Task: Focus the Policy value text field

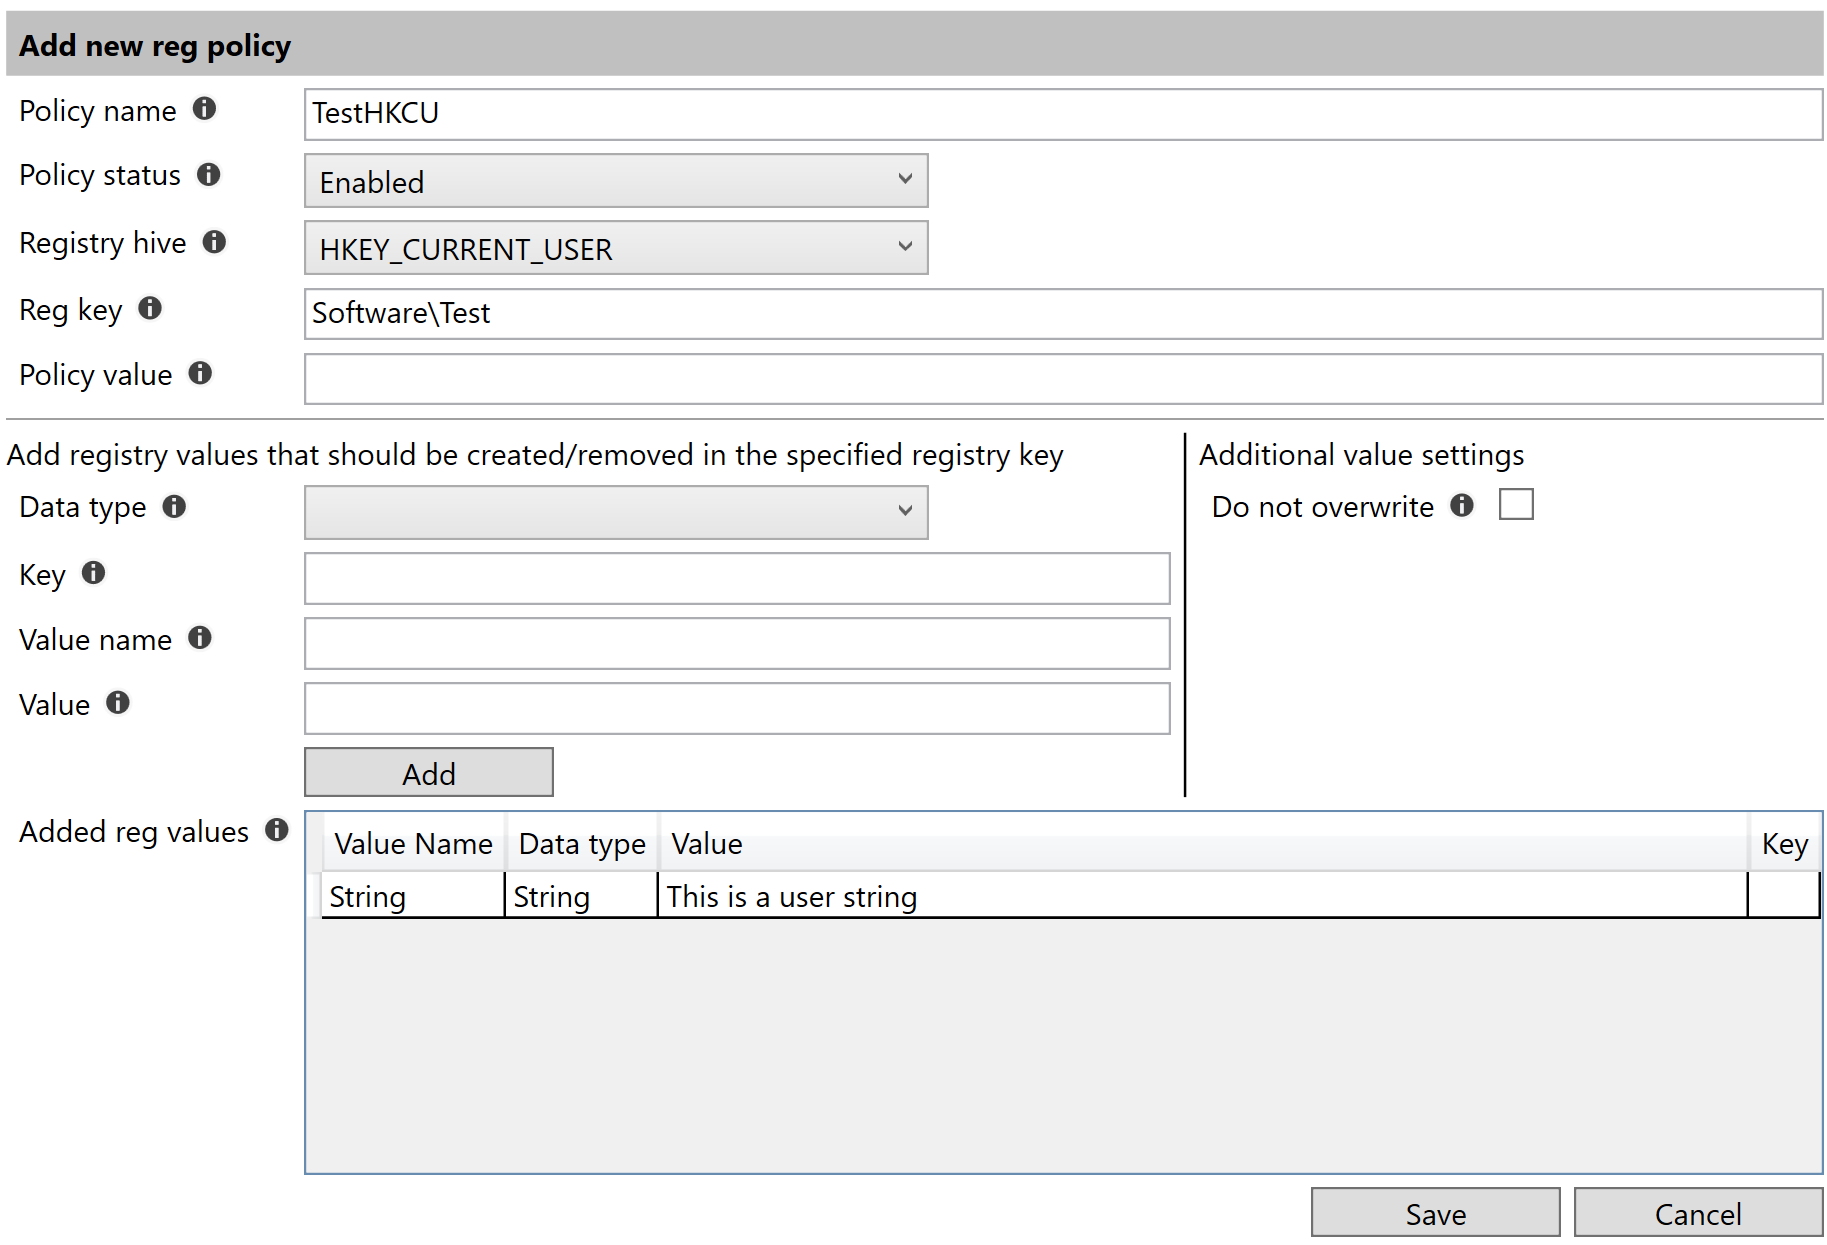Action: tap(1062, 379)
